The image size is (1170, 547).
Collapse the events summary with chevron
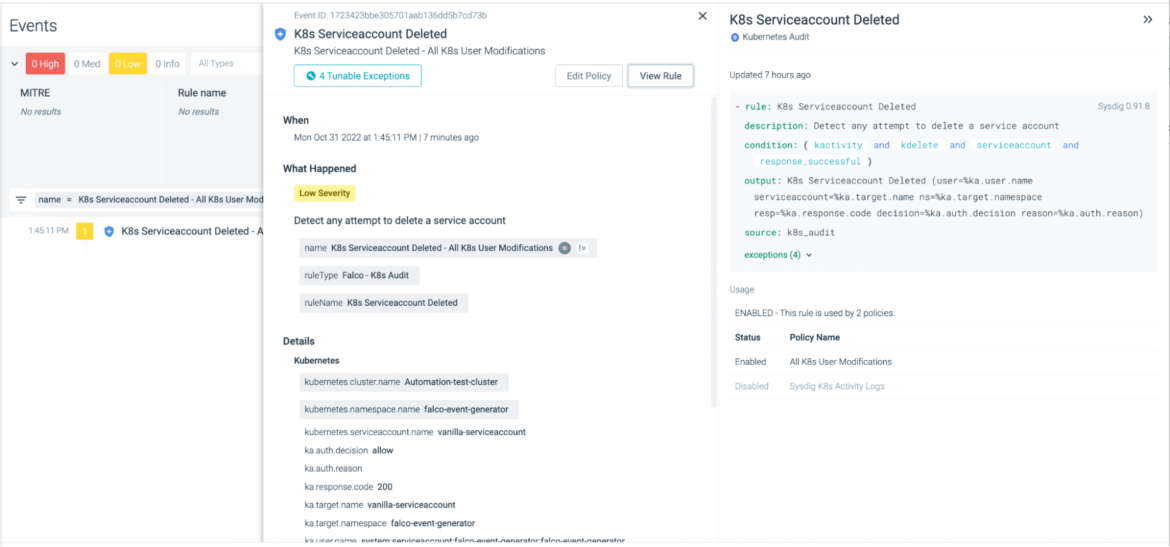tap(15, 63)
